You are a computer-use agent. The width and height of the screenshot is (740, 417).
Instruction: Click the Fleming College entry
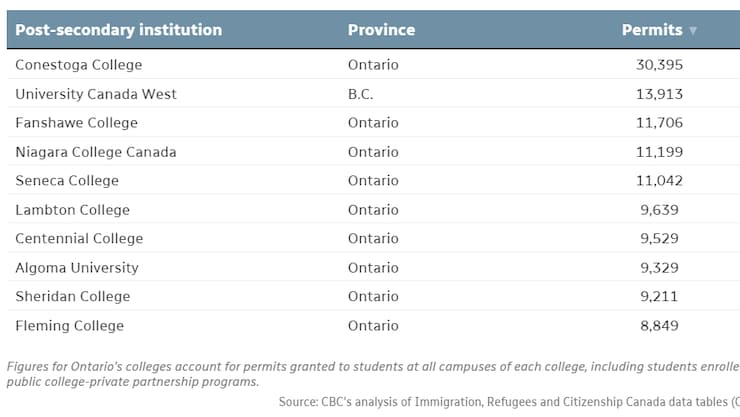tap(70, 326)
